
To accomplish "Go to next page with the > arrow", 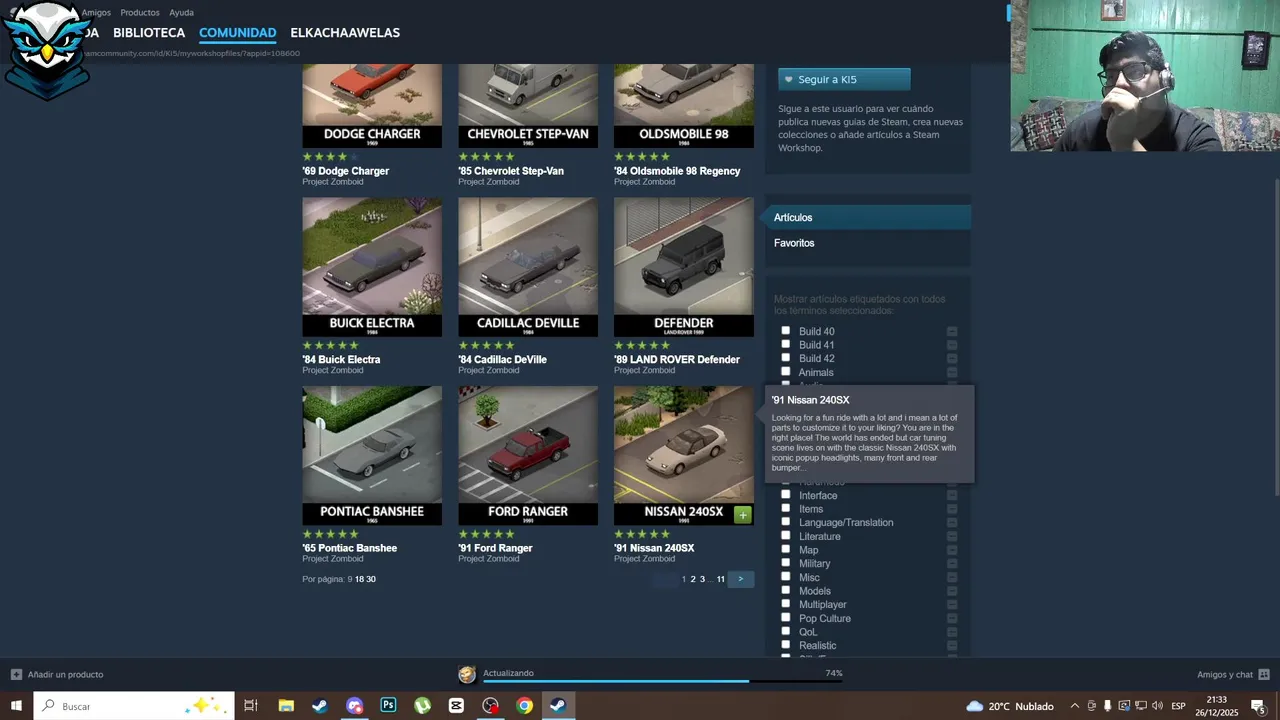I will click(x=741, y=579).
